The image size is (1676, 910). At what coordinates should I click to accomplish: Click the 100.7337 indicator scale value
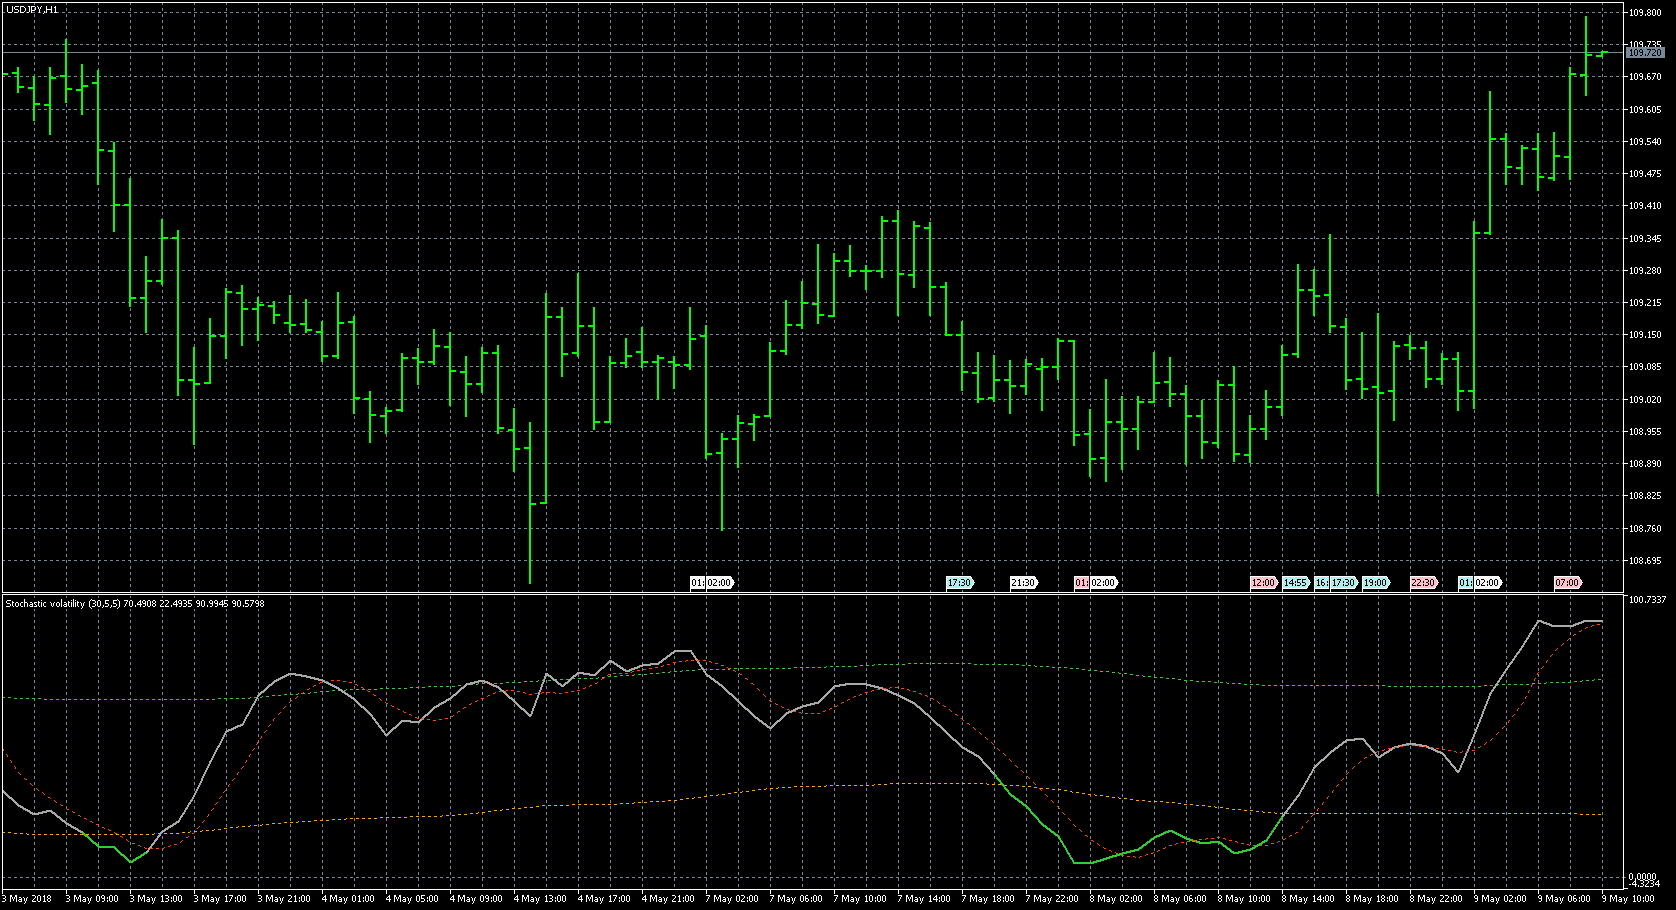tap(1647, 600)
